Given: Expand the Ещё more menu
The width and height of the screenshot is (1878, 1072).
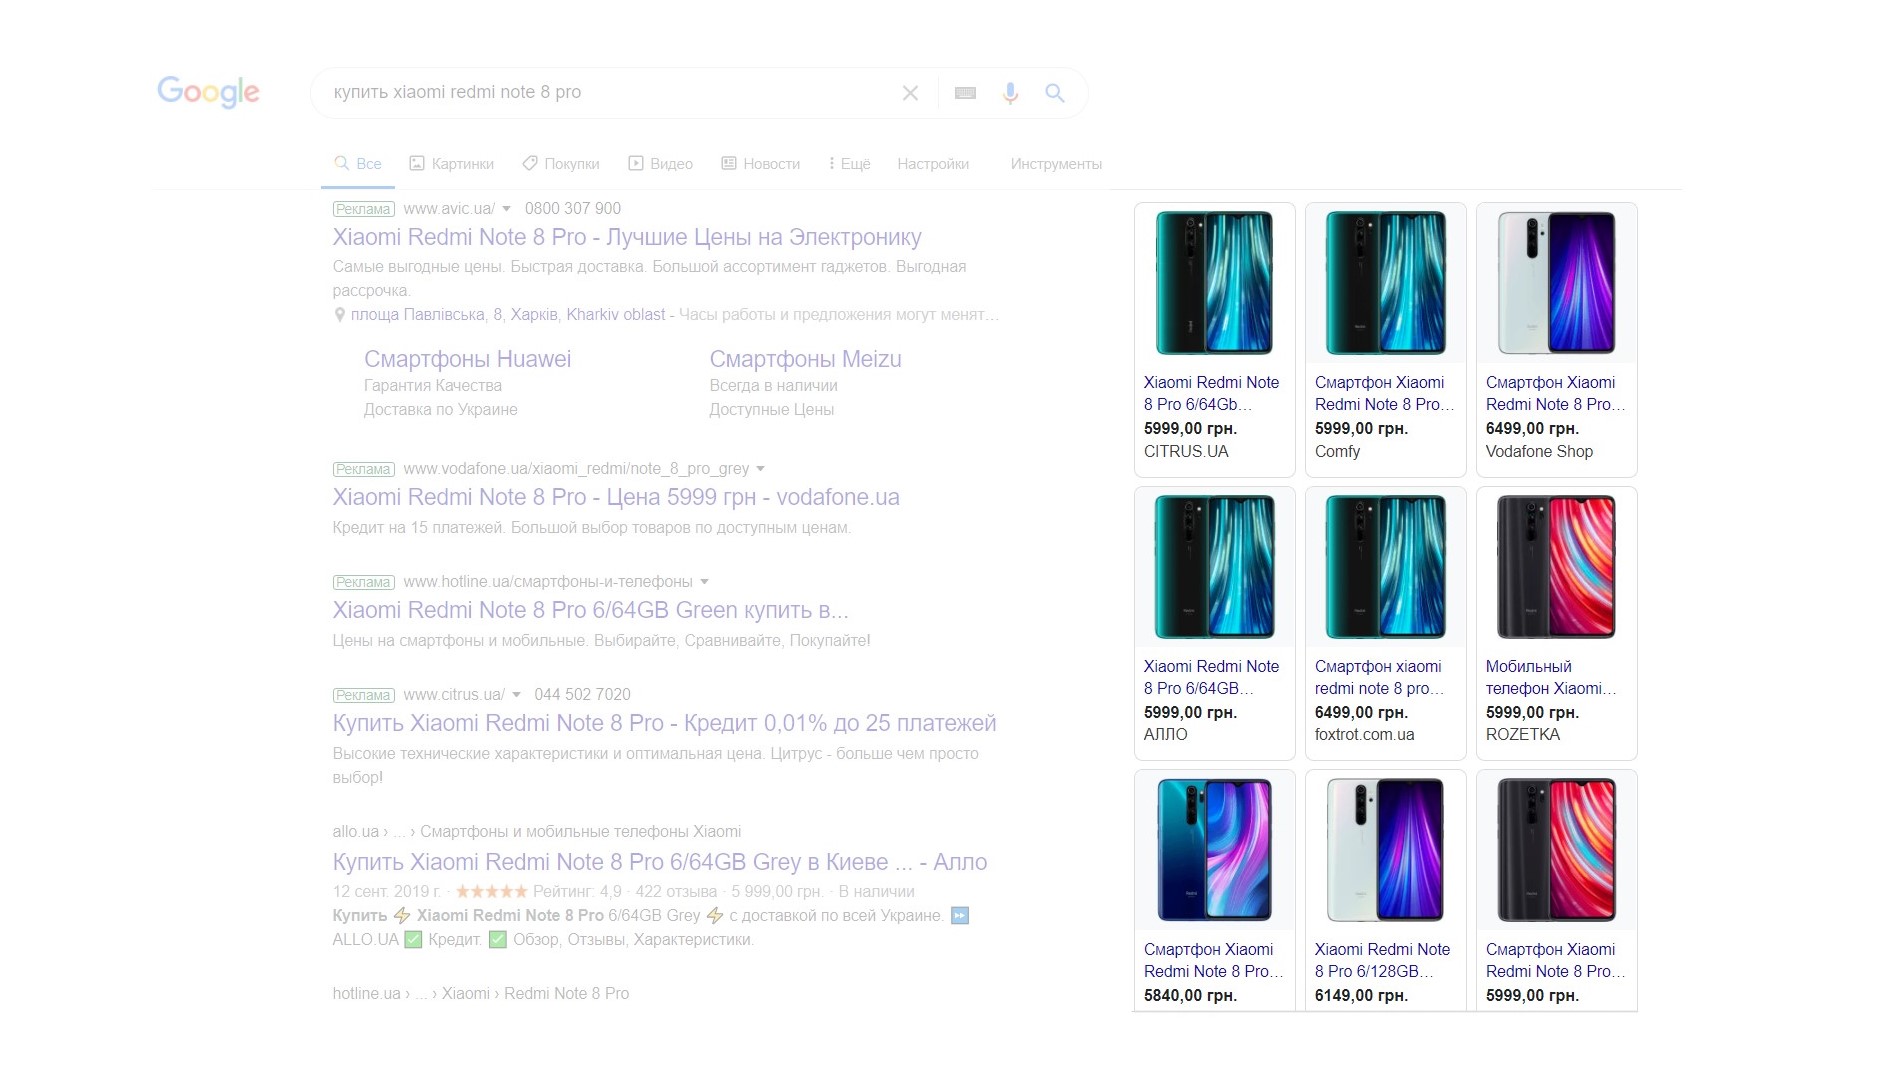Looking at the screenshot, I should tap(849, 164).
